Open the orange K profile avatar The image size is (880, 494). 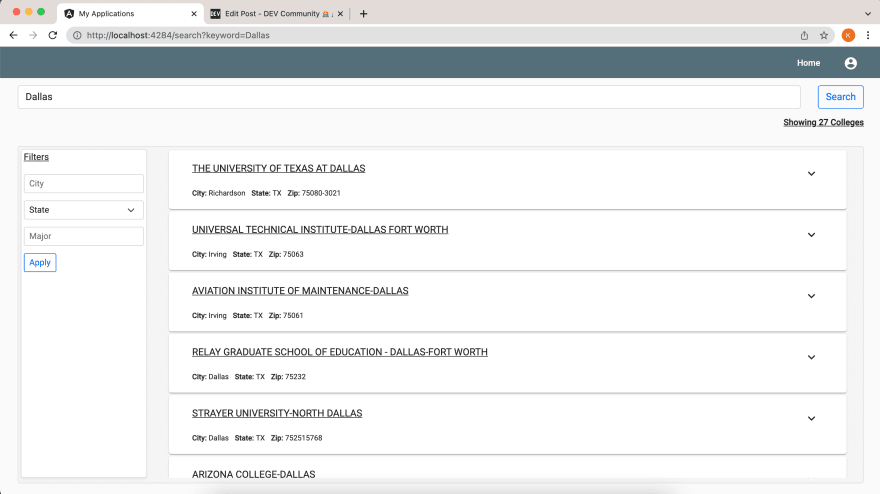(848, 35)
